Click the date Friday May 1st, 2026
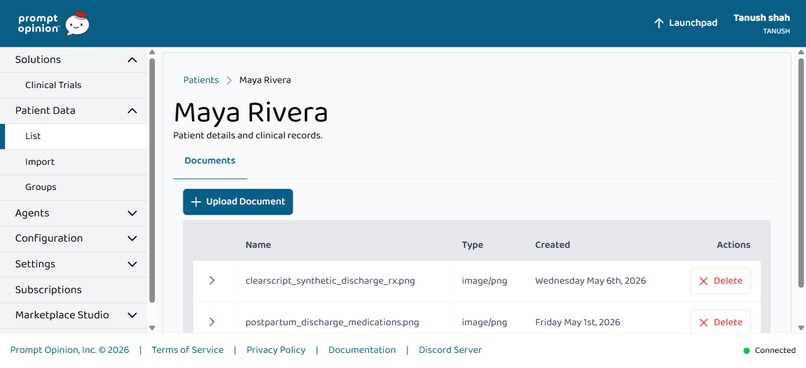806x368 pixels. coord(577,323)
